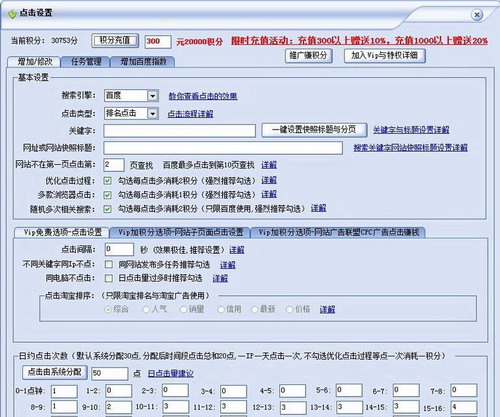
Task: Open the 关键字与标题设置详解 link
Action: click(411, 130)
